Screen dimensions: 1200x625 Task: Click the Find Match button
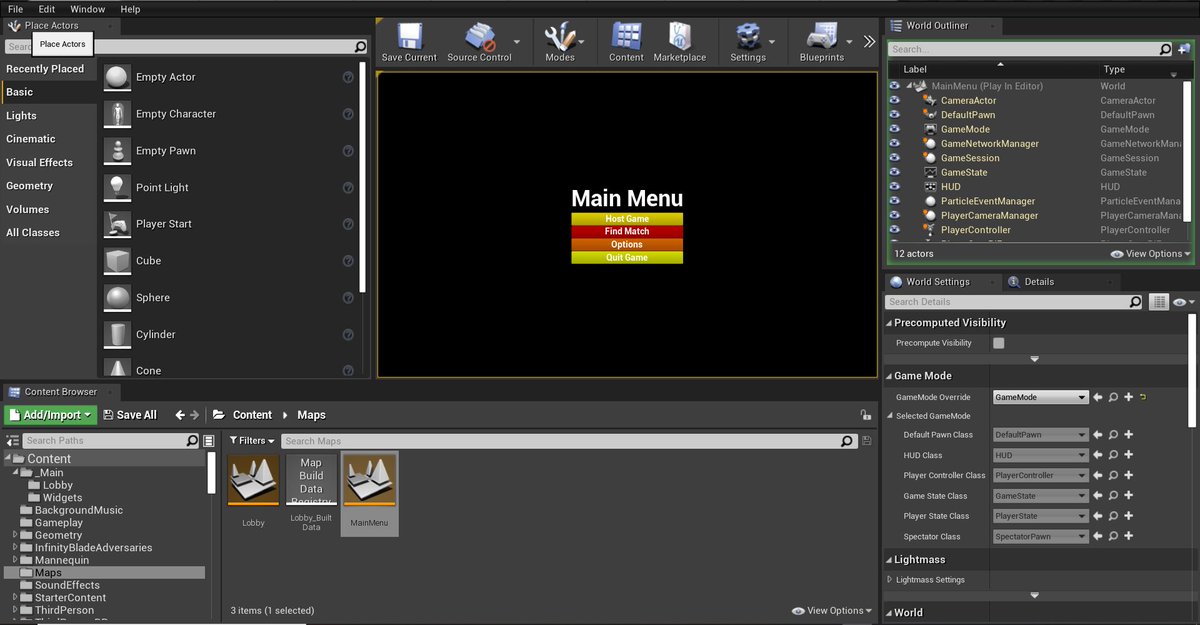627,232
